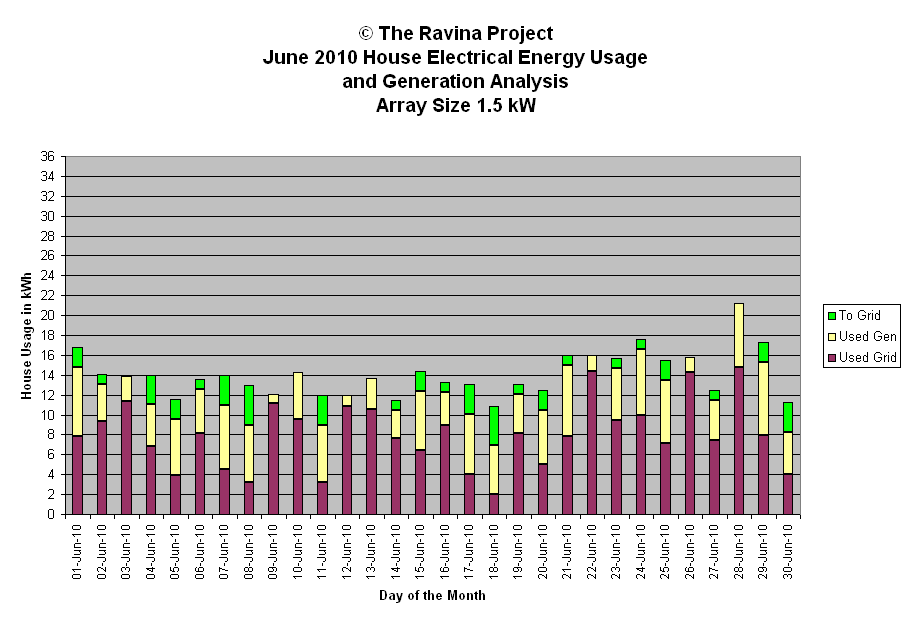Select the green To Grid bar for 18-Jun-10
The width and height of the screenshot is (911, 623).
pos(494,425)
